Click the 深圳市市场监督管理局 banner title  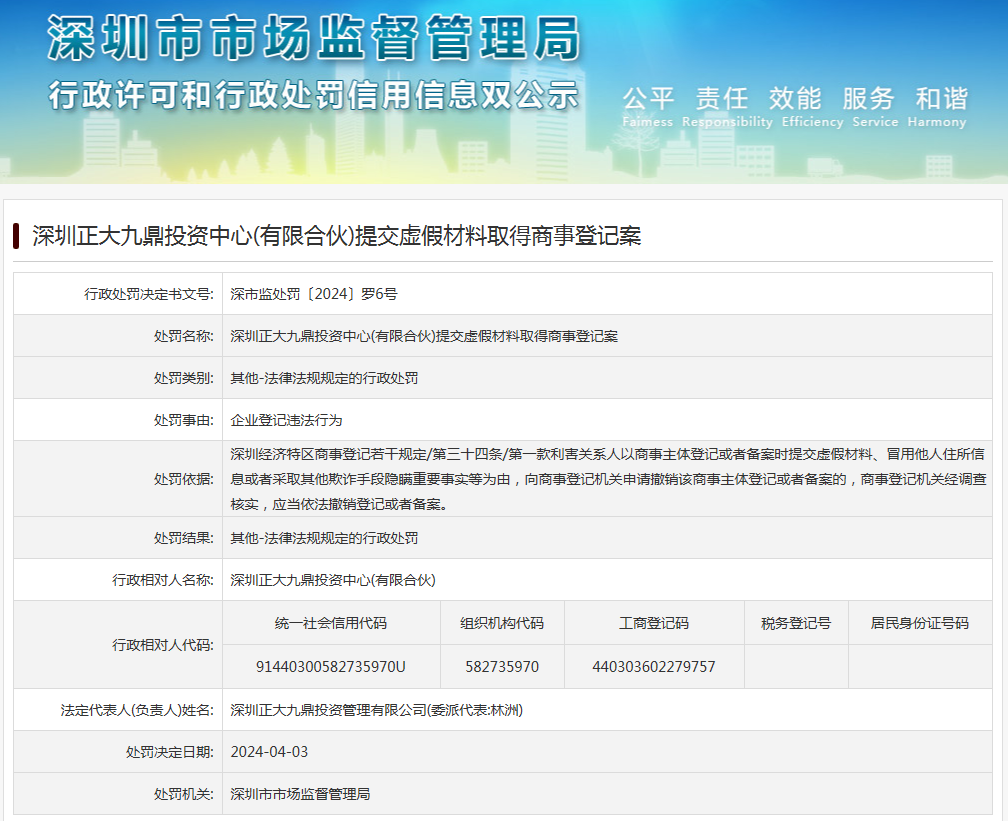[x=313, y=40]
